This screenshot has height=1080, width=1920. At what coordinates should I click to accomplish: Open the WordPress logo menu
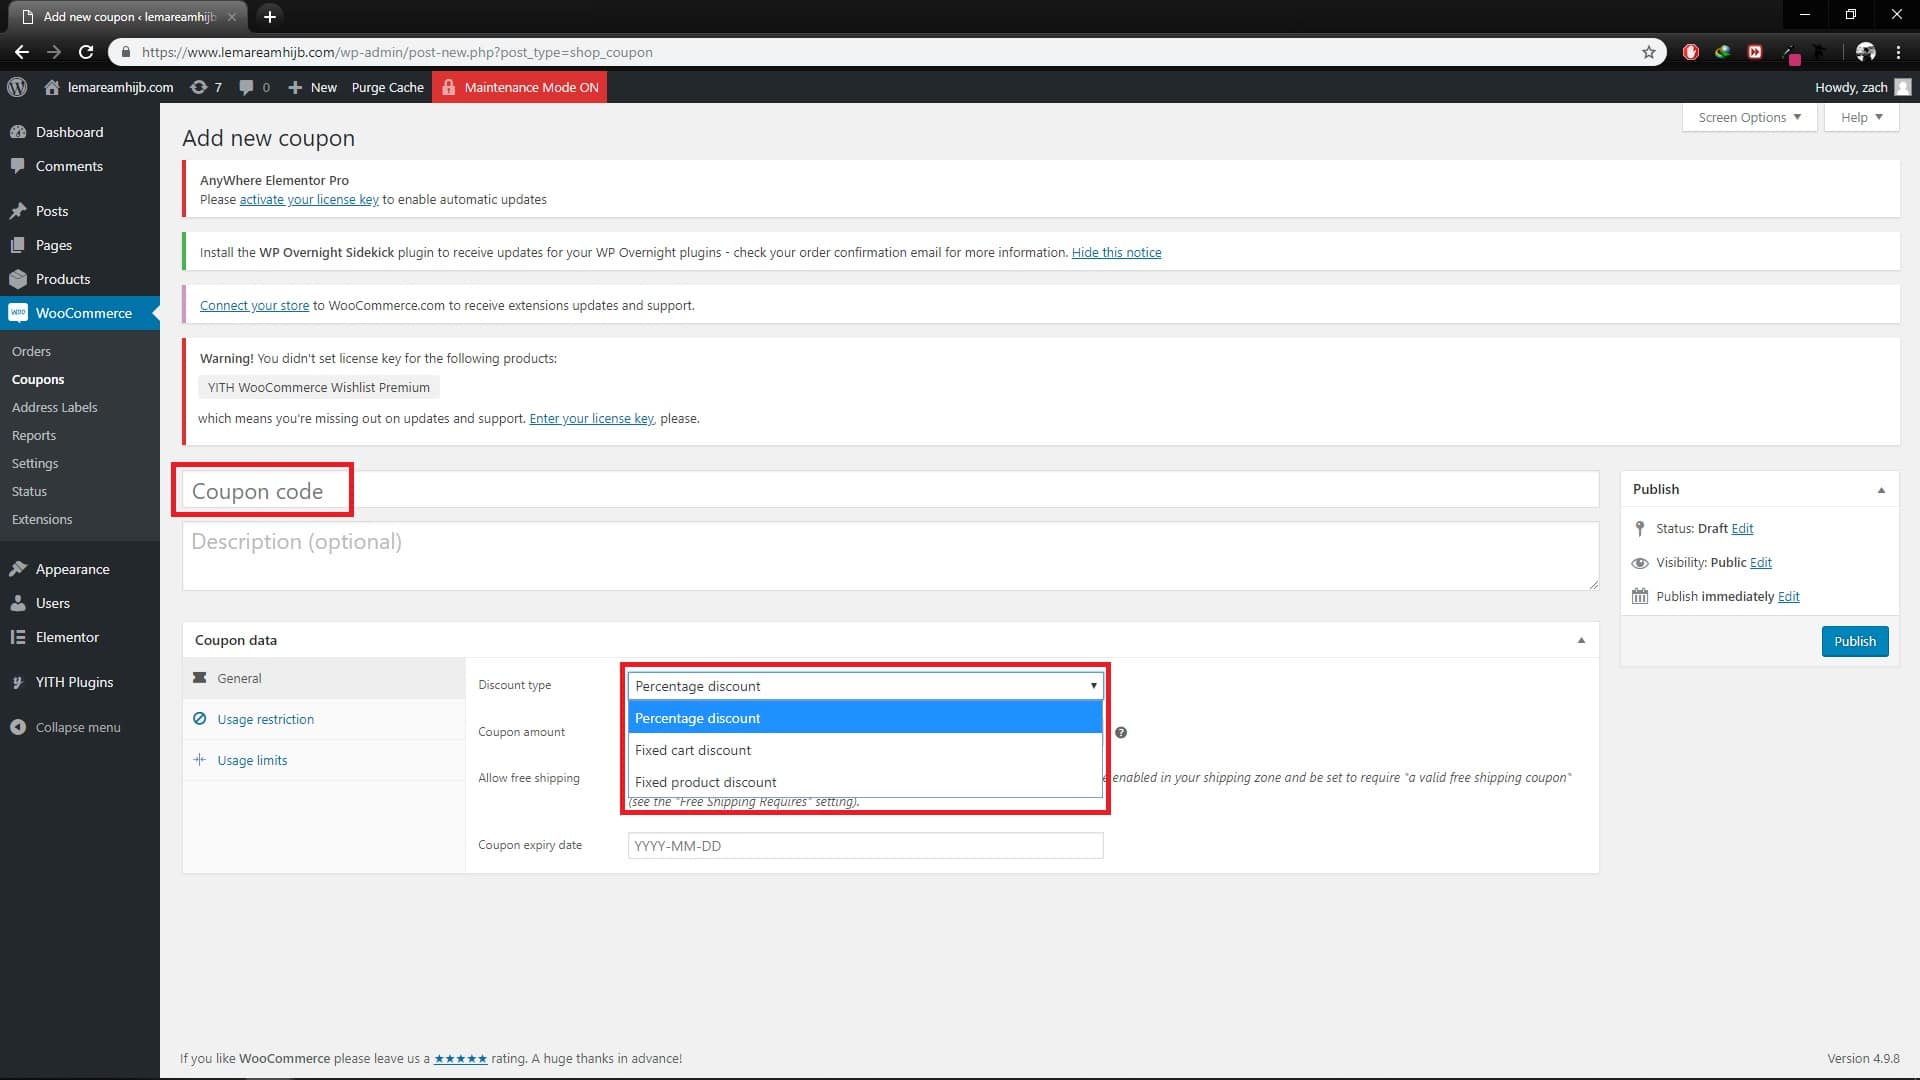tap(17, 87)
